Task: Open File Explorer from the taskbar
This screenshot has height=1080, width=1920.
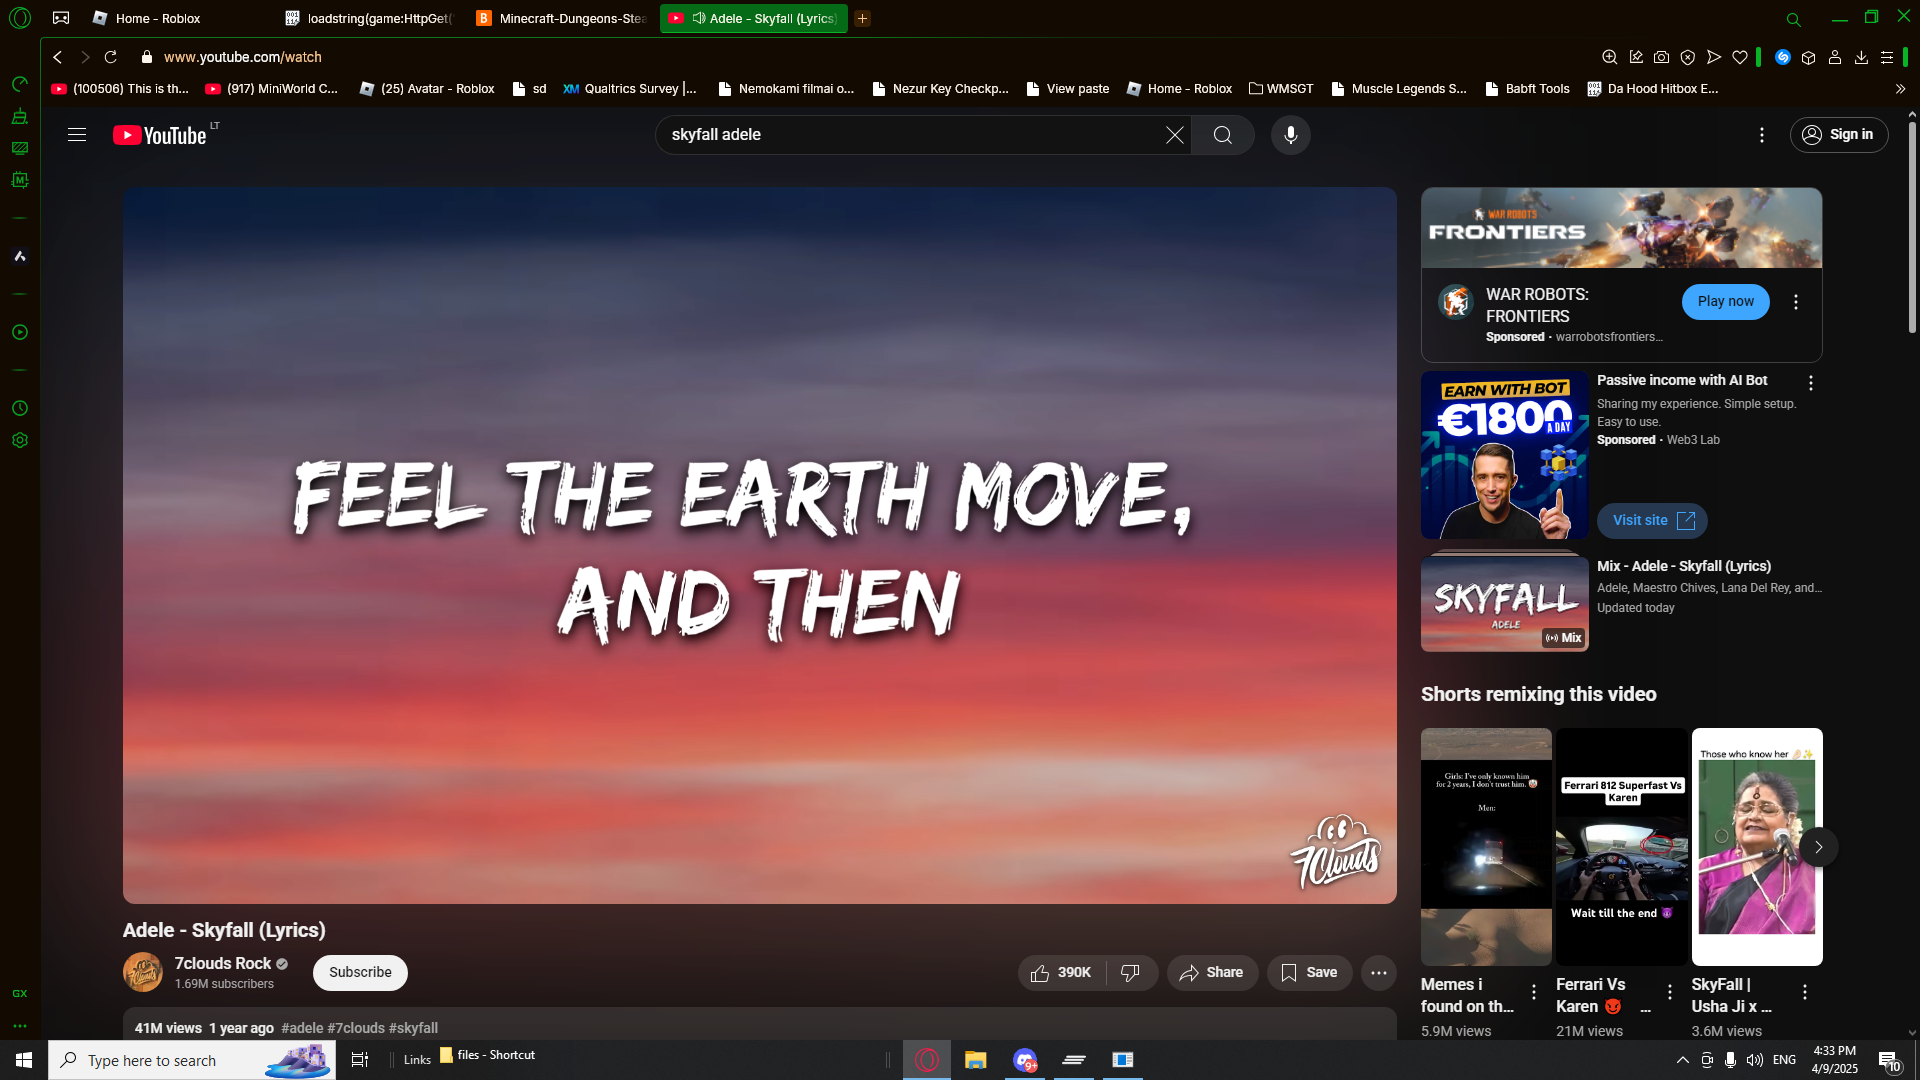Action: [x=976, y=1060]
